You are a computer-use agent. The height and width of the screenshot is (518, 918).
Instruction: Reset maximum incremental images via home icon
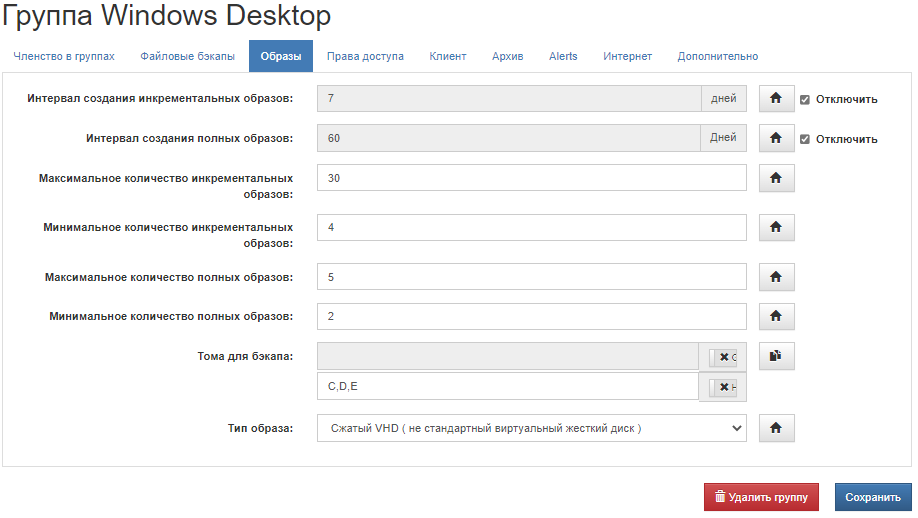776,178
